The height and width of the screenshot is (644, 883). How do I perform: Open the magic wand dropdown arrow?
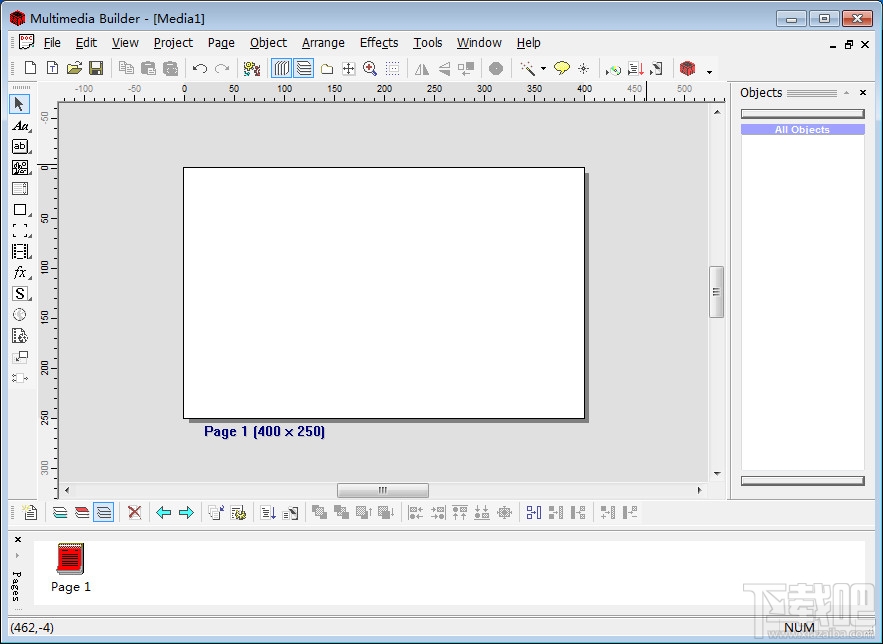point(543,70)
